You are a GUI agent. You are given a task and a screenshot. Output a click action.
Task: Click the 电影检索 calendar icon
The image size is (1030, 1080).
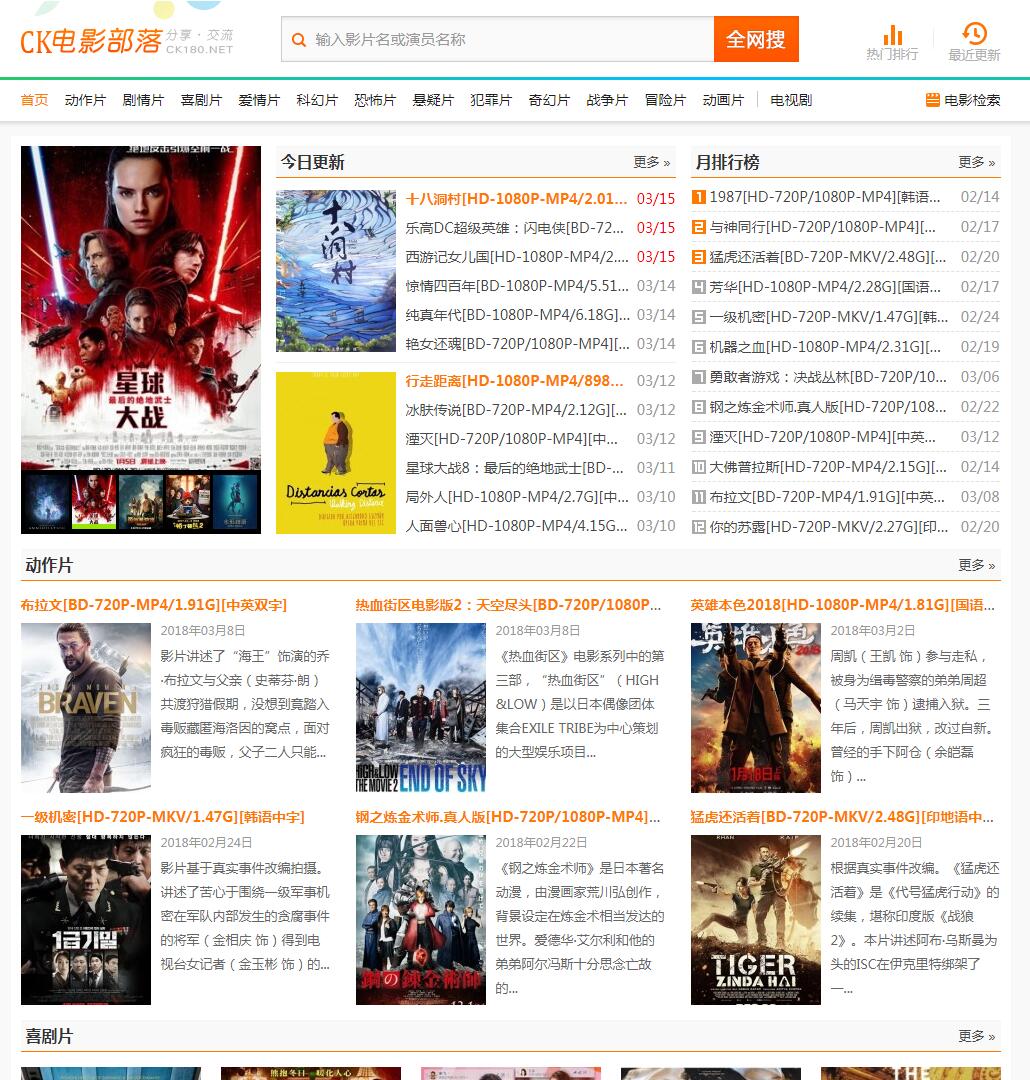click(x=932, y=100)
